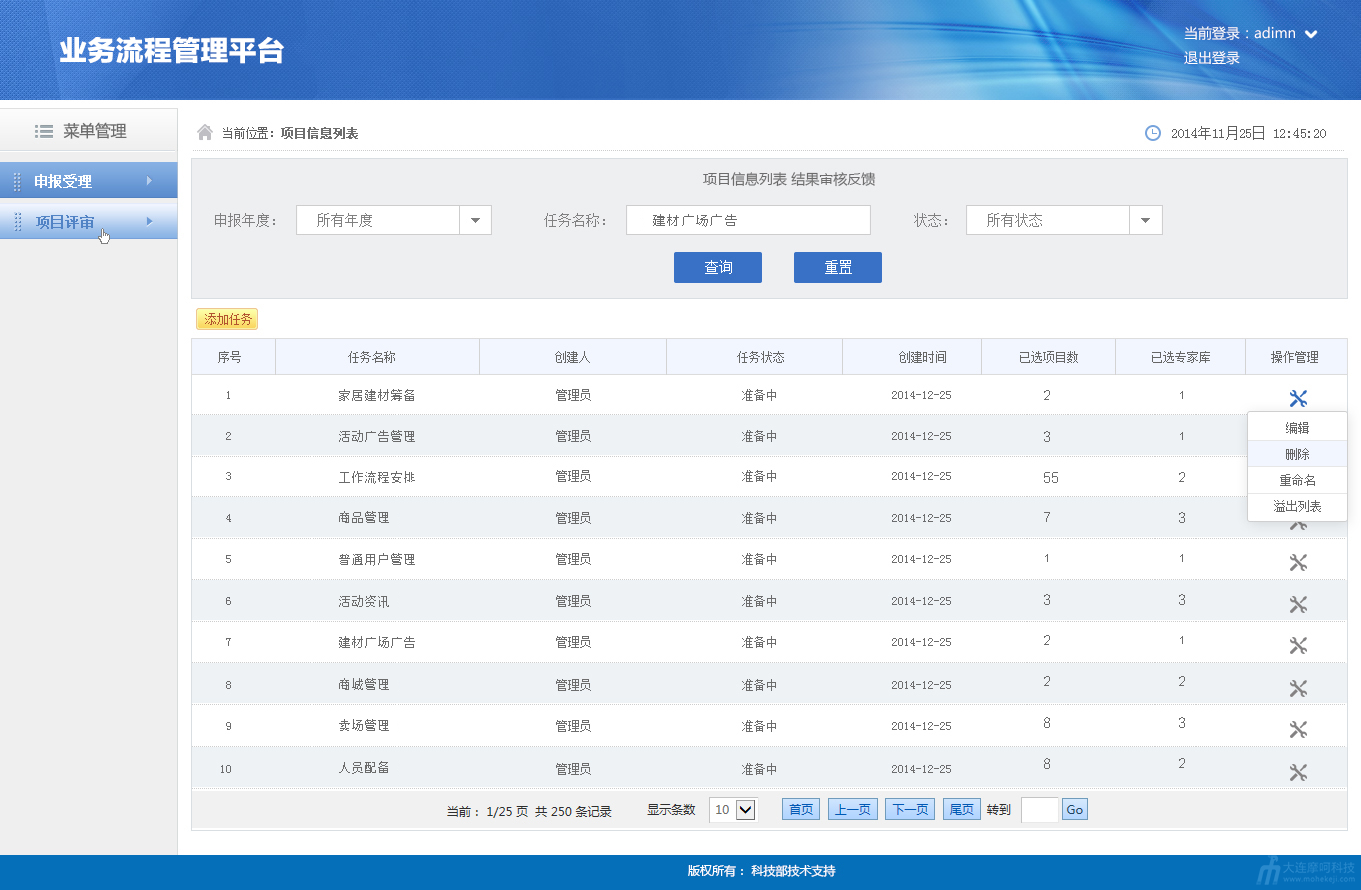The width and height of the screenshot is (1361, 890).
Task: Click the 菜单管理 list icon
Action: point(44,131)
